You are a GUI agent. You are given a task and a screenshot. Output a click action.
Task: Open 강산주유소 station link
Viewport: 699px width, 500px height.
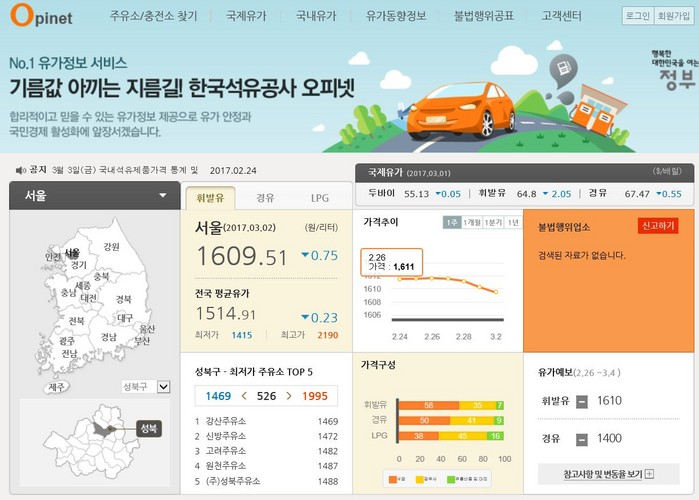pyautogui.click(x=226, y=422)
